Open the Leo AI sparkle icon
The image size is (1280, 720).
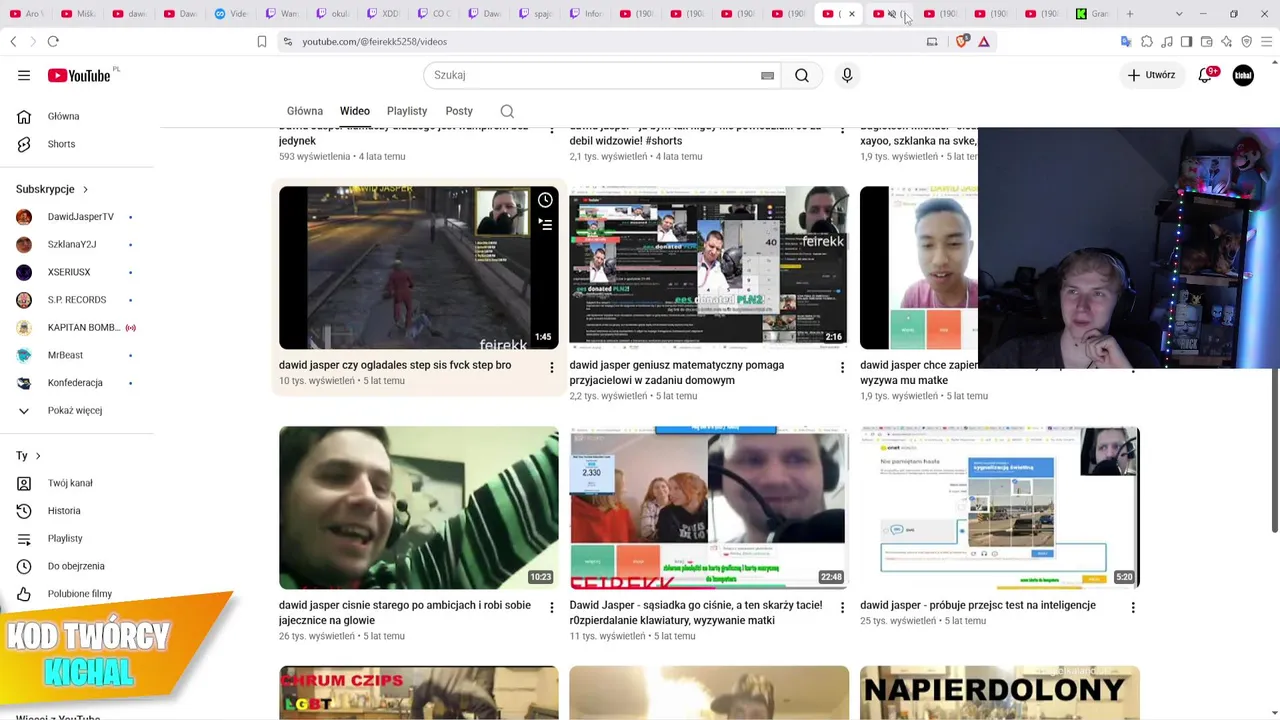click(1226, 41)
